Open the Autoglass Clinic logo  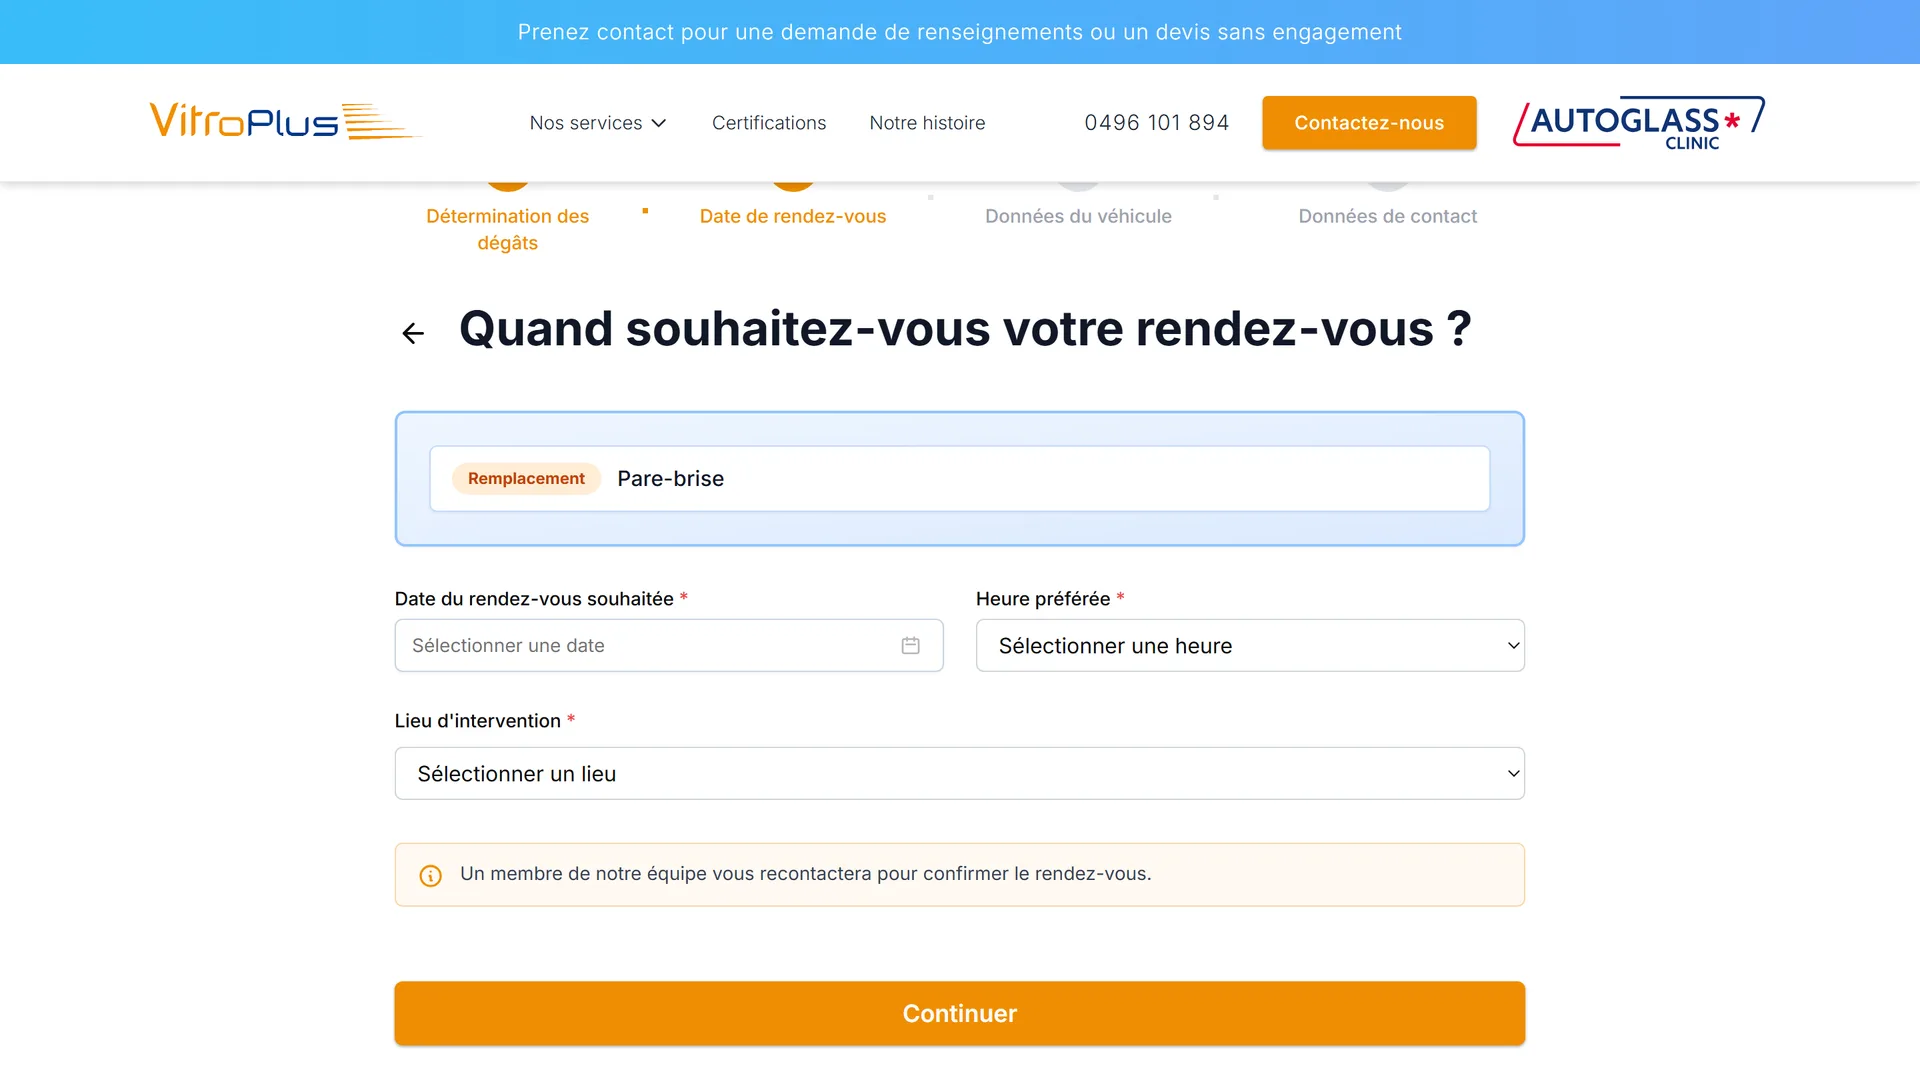click(x=1639, y=123)
